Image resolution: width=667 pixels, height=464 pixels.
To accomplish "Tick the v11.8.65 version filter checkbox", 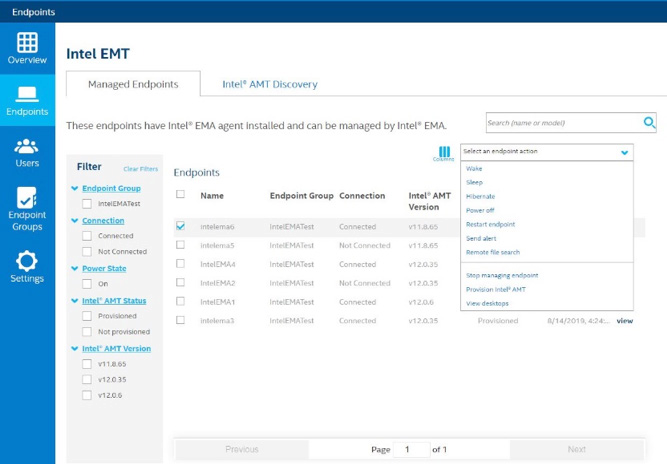I will tap(87, 364).
